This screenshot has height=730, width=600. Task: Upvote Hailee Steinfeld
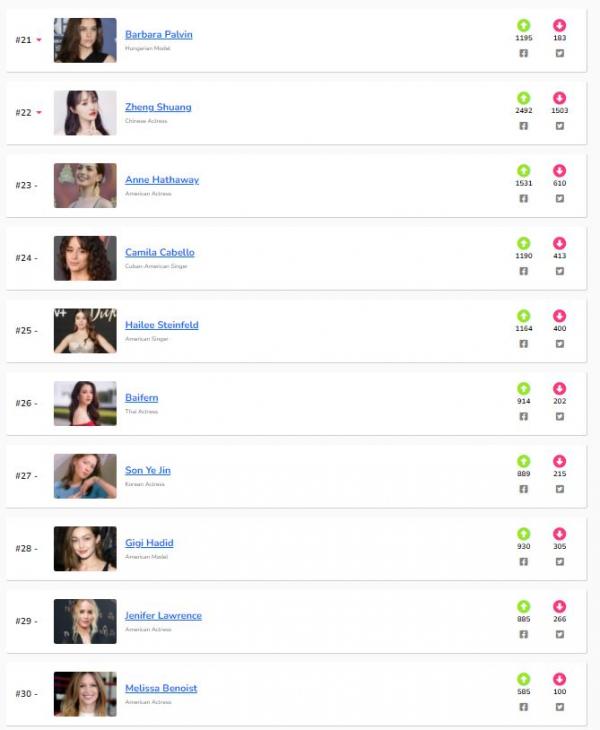point(523,316)
